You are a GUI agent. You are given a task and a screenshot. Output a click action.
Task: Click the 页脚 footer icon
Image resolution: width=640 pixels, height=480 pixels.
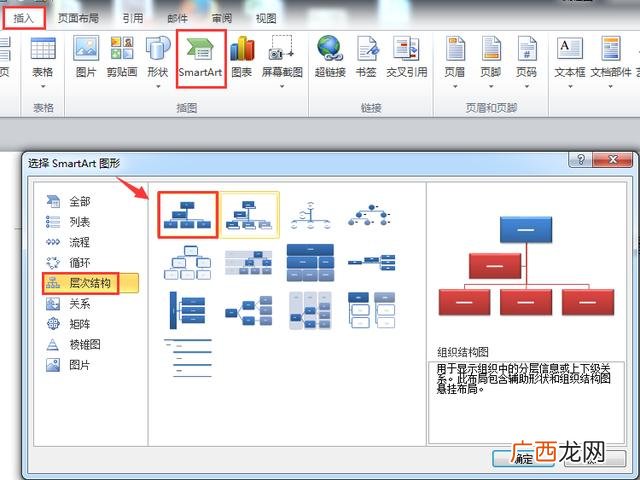491,49
